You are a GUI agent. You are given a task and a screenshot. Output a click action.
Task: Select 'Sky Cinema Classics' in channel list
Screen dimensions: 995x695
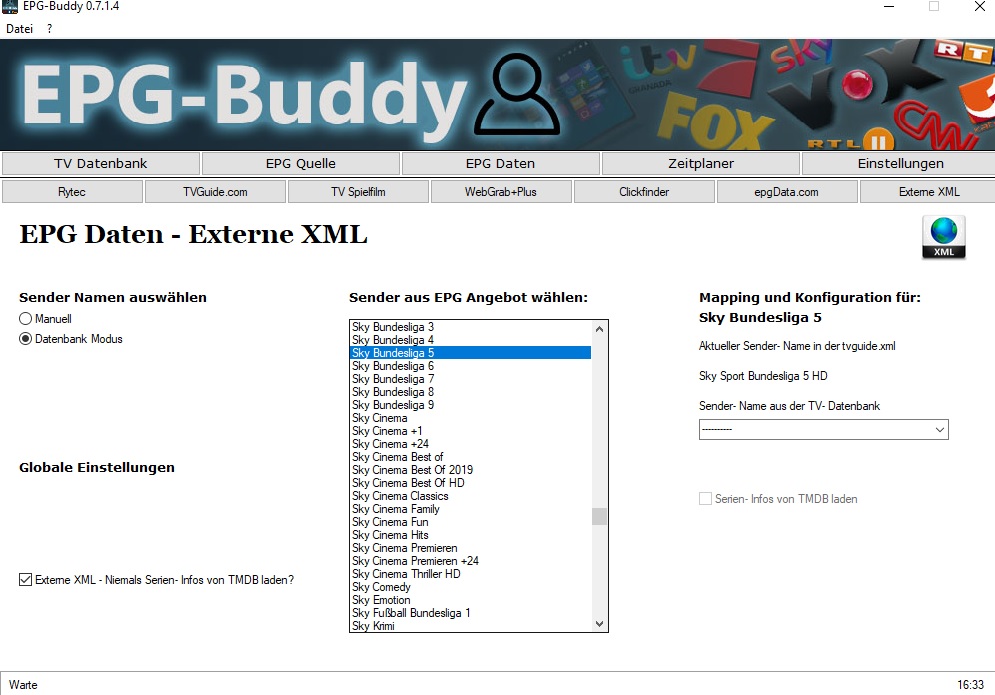point(471,496)
